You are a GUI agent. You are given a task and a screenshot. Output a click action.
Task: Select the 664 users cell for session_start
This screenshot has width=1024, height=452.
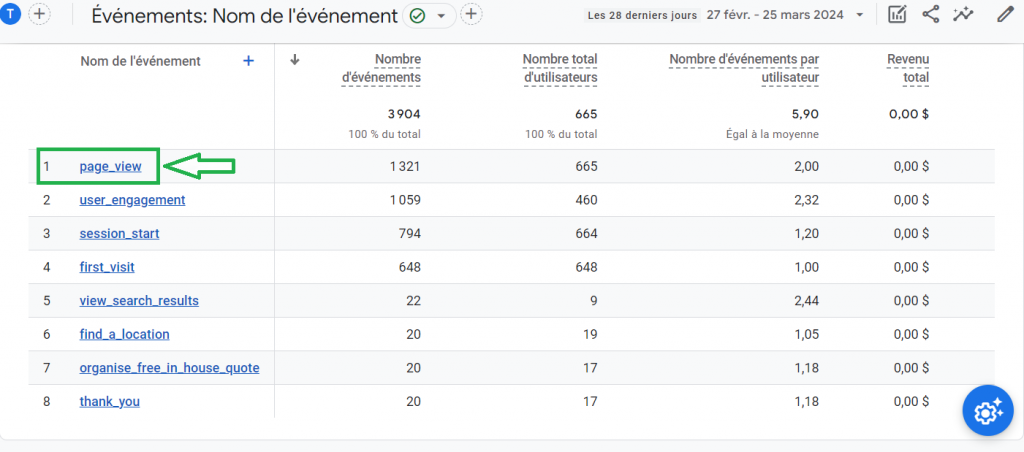click(x=585, y=233)
